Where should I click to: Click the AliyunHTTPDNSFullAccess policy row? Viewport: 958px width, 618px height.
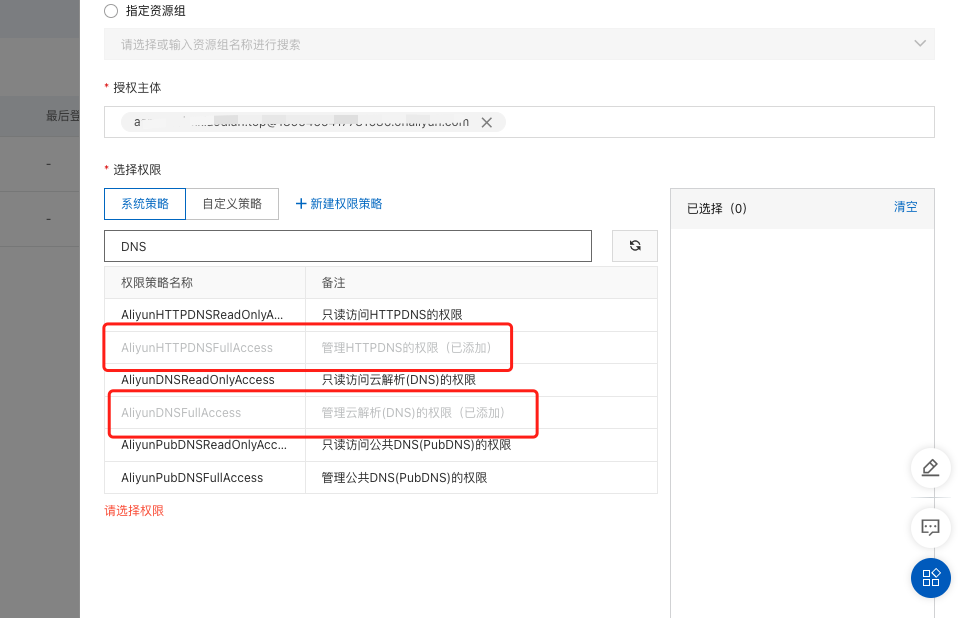(x=381, y=348)
